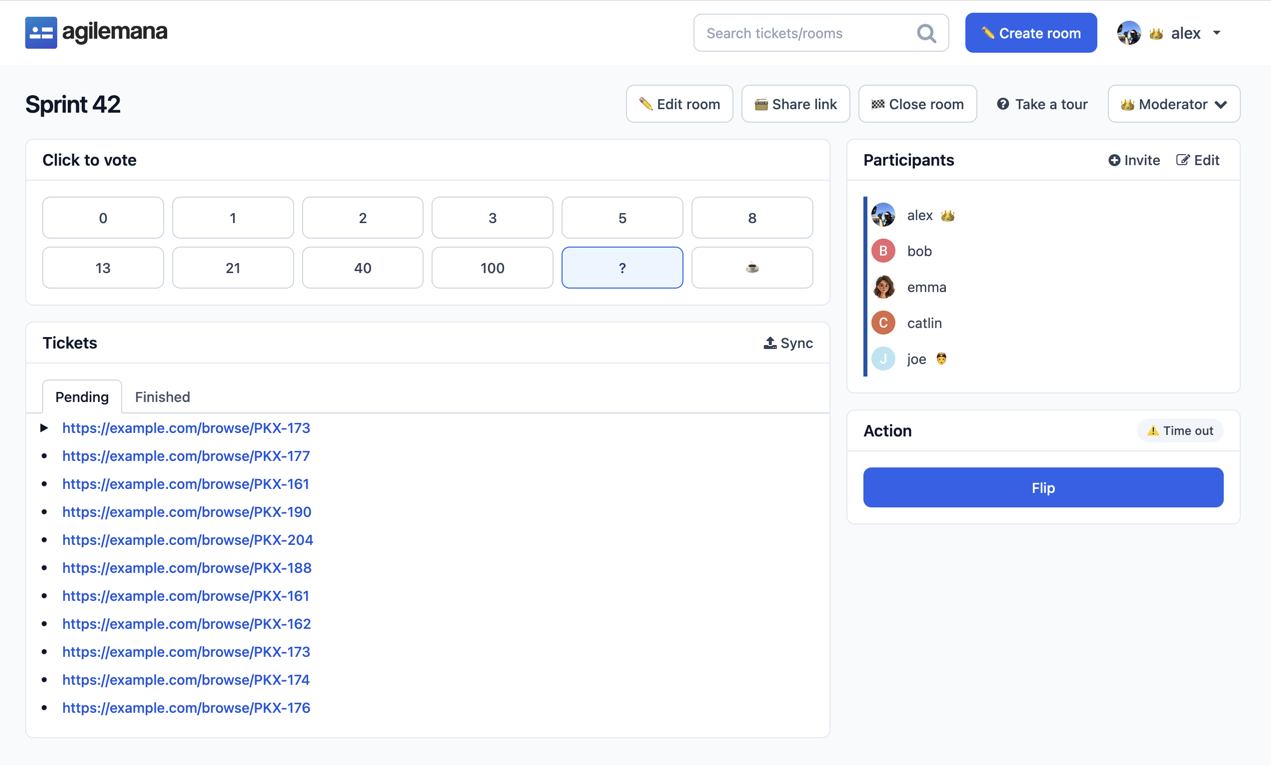This screenshot has height=765, width=1271.
Task: Vote 5 points
Action: tap(622, 218)
